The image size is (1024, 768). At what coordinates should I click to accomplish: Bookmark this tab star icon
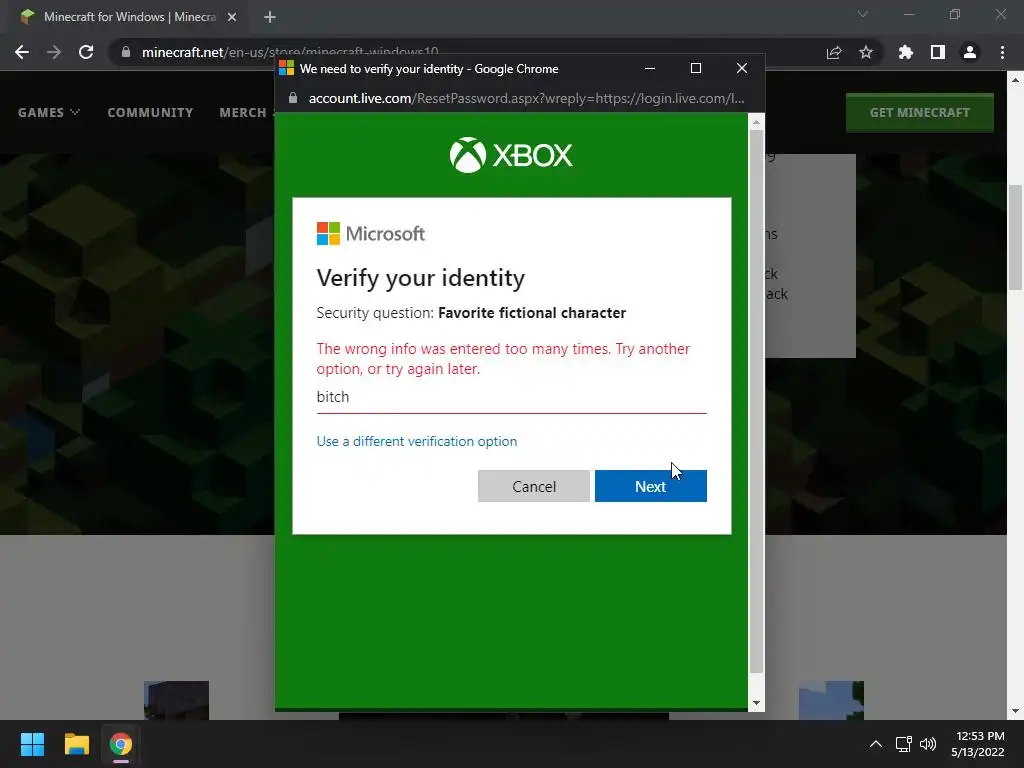(866, 52)
